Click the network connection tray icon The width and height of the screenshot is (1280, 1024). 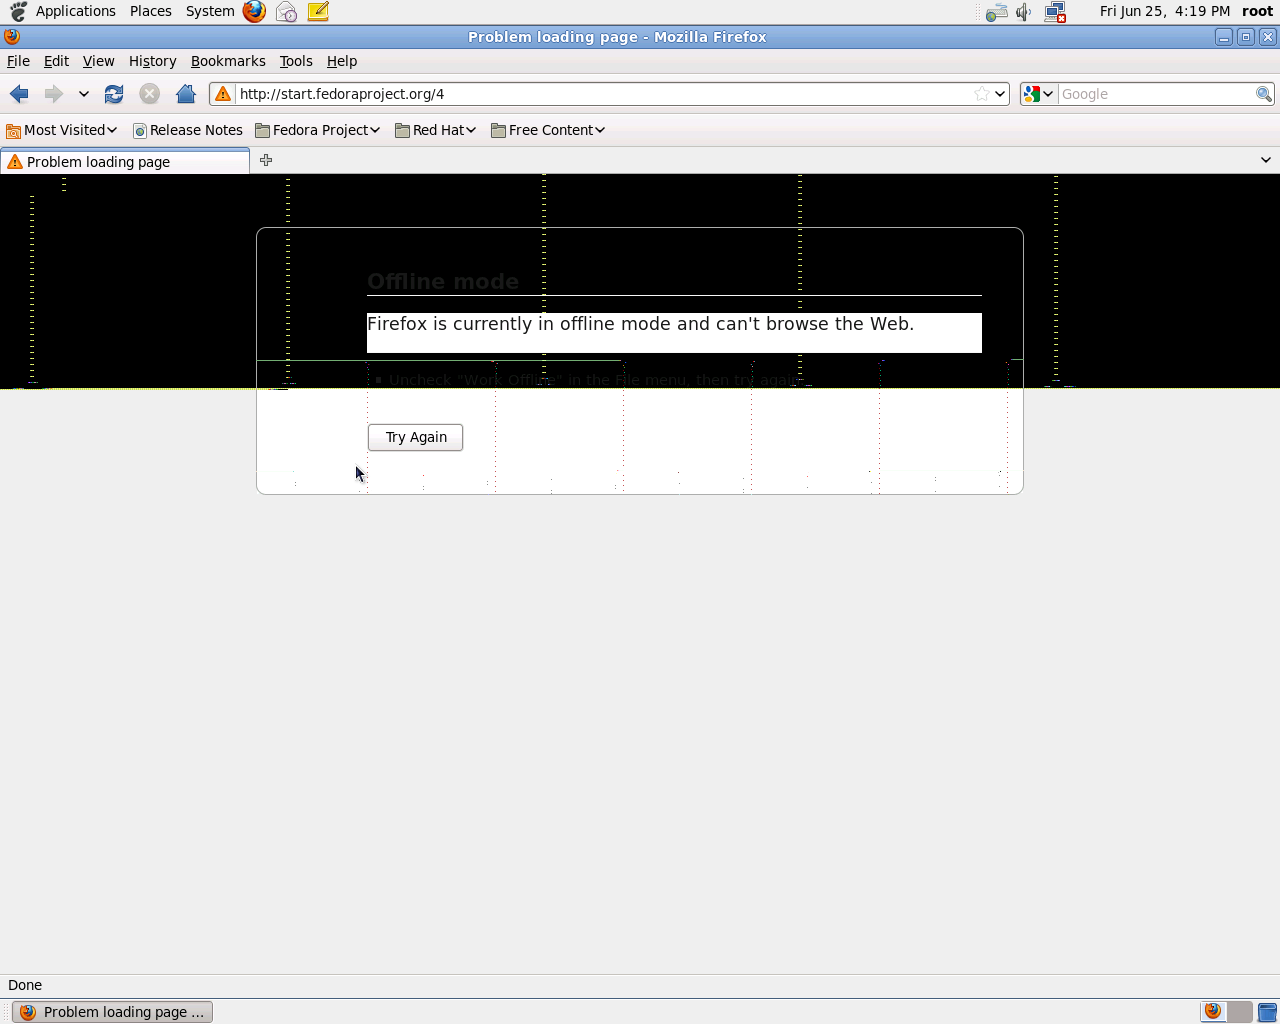click(x=1055, y=12)
